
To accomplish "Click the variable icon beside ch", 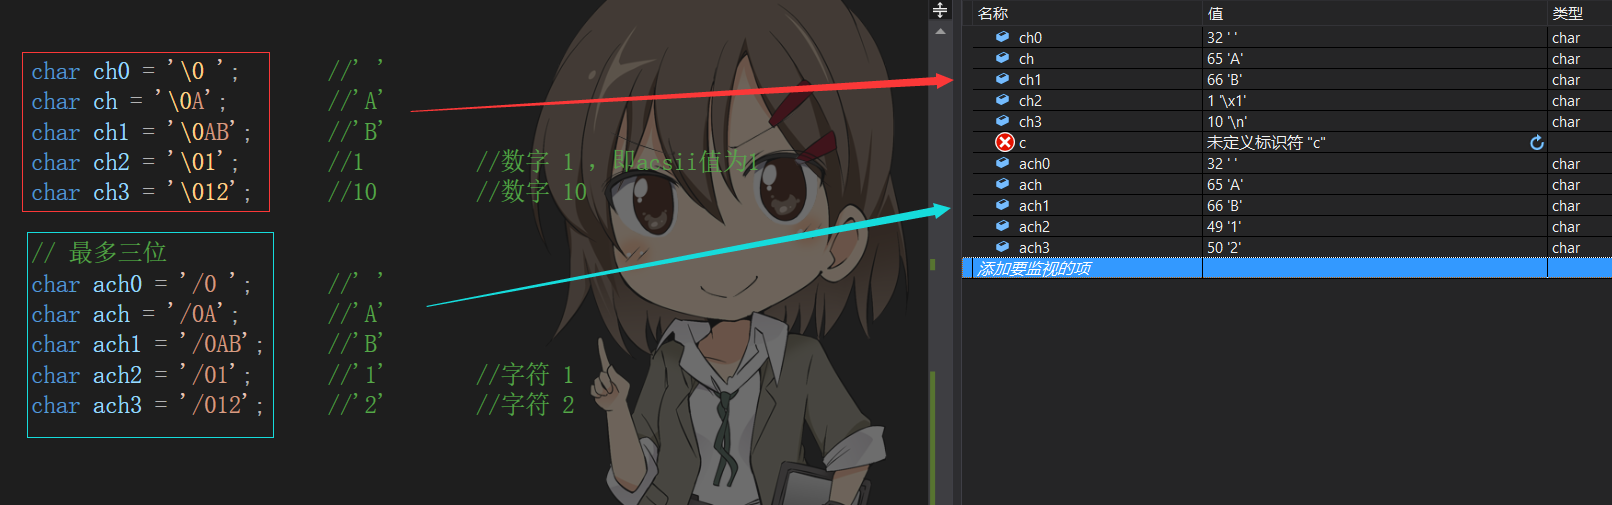I will click(1002, 58).
